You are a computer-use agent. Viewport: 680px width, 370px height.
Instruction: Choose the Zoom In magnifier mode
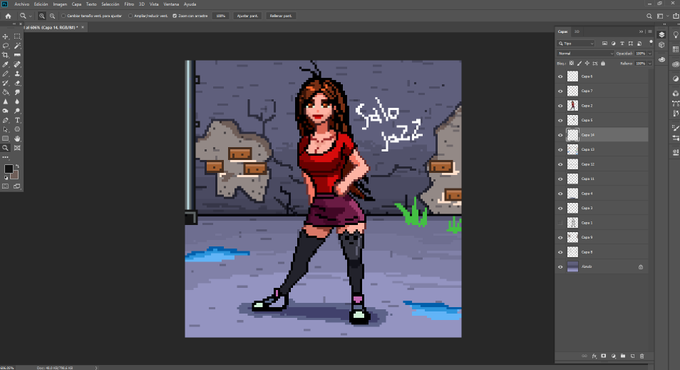point(42,16)
